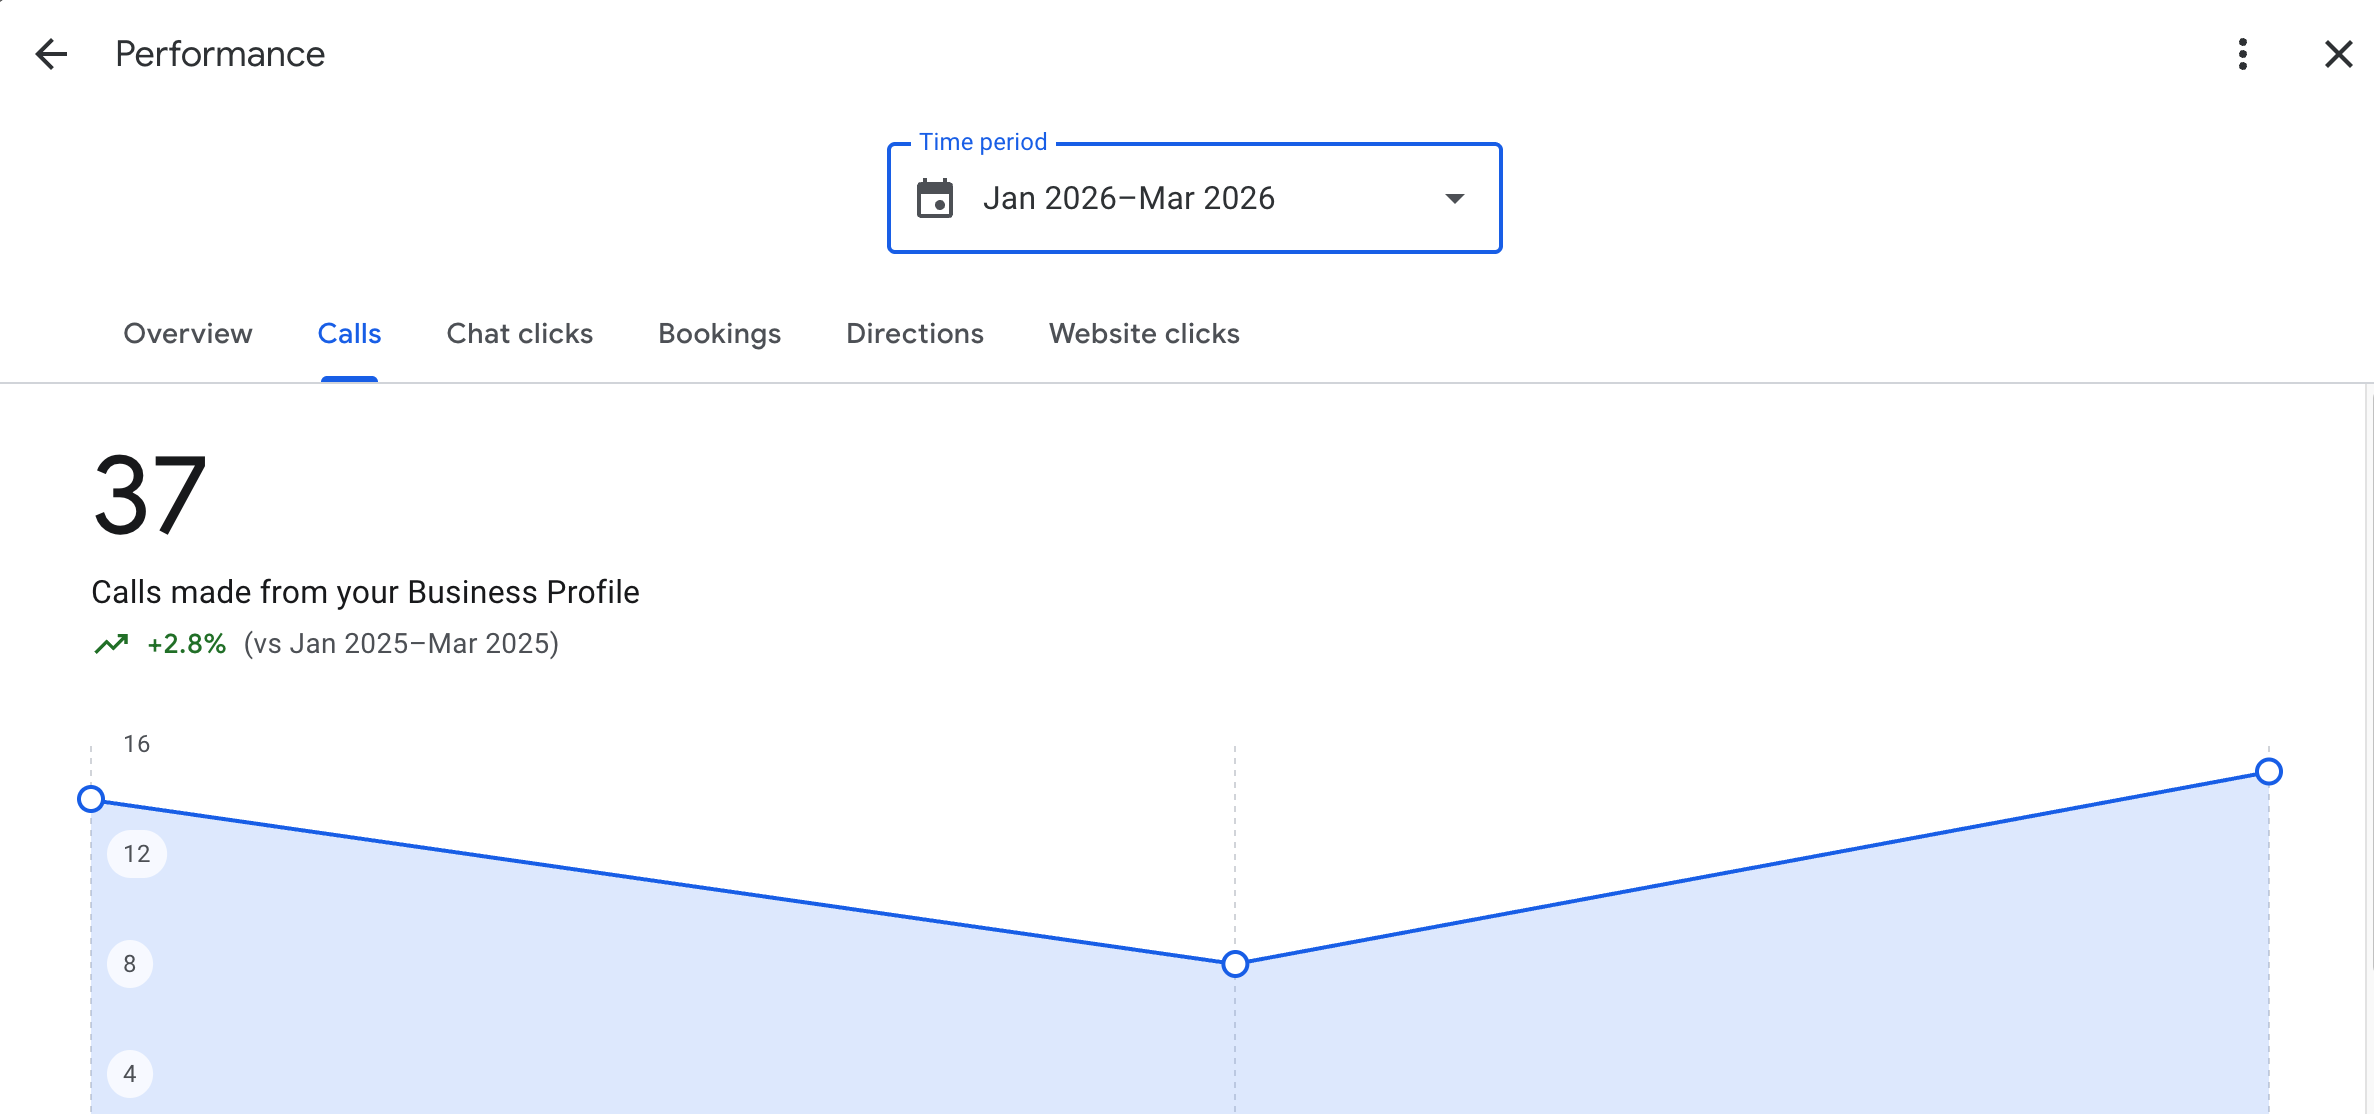Click the 8 axis label on chart
The height and width of the screenshot is (1114, 2374).
point(130,964)
